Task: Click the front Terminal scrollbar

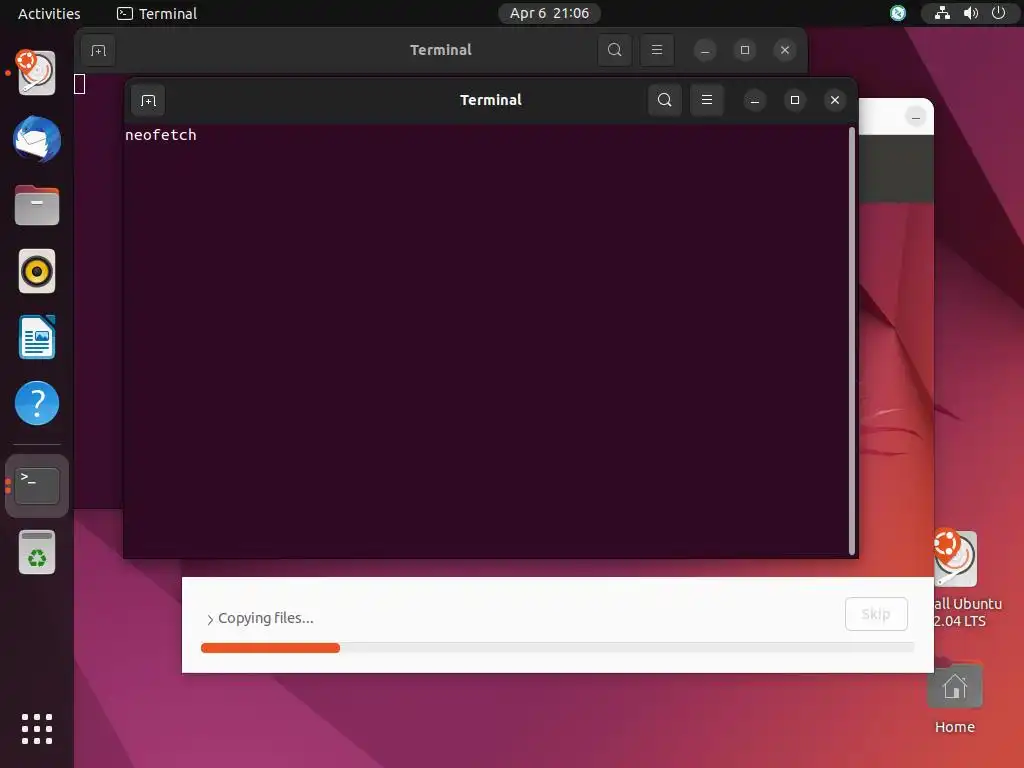Action: point(852,341)
